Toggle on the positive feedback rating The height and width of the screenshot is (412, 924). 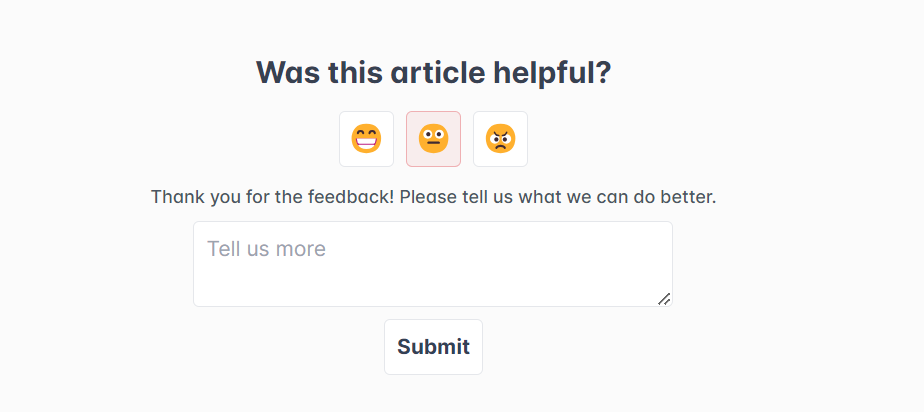366,139
